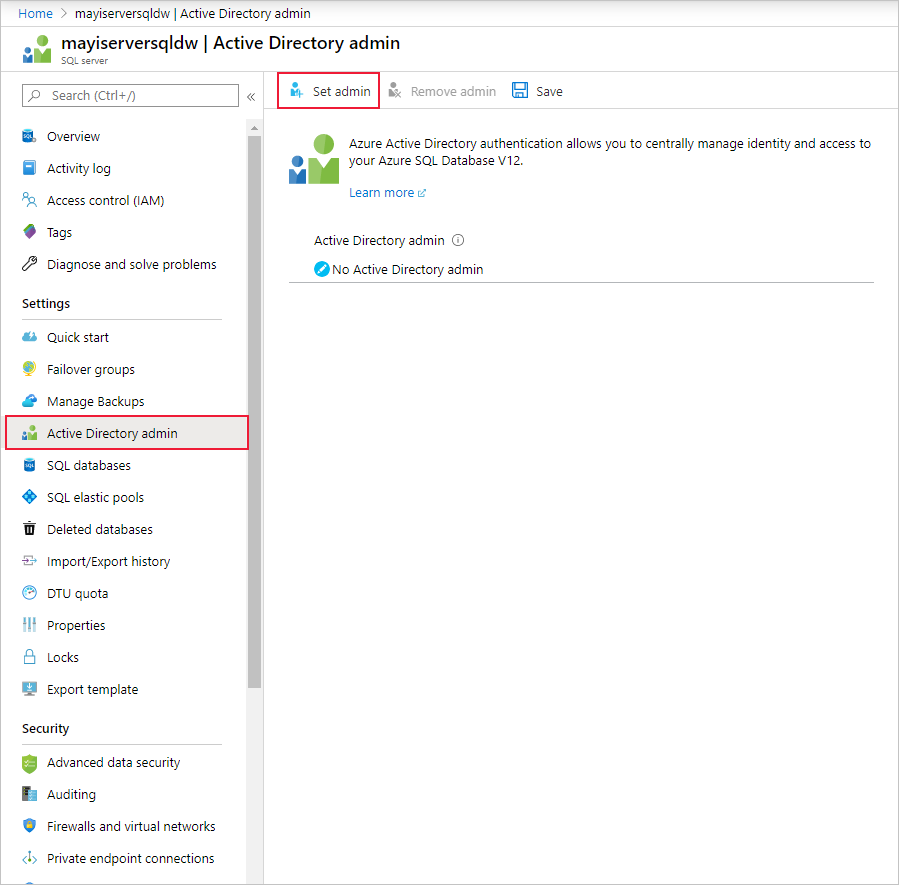899x885 pixels.
Task: Click the Search (Ctrl+/) field
Action: [130, 95]
